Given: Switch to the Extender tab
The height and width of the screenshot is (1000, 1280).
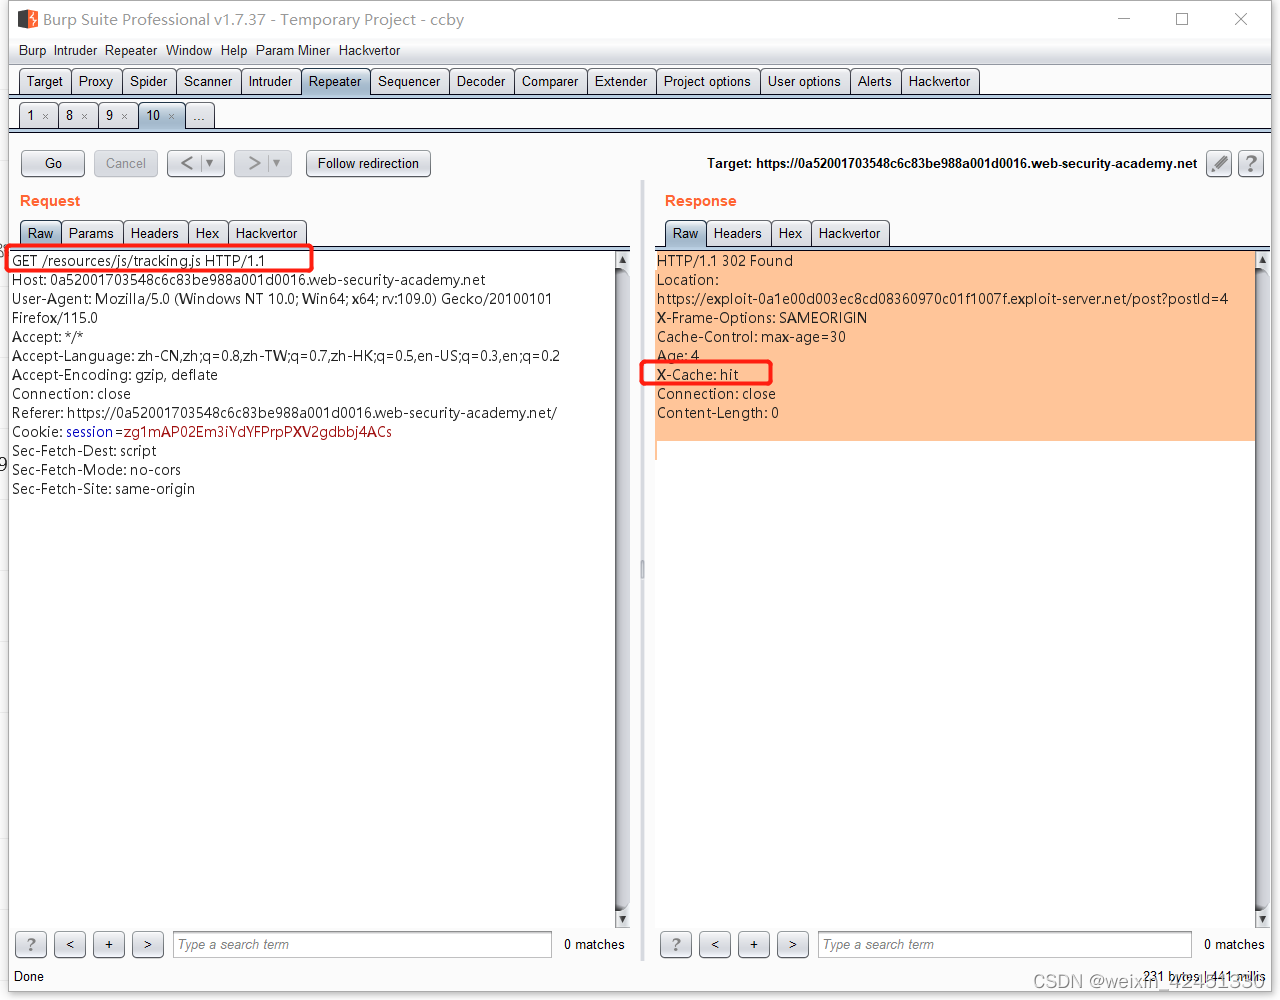Looking at the screenshot, I should pyautogui.click(x=621, y=81).
